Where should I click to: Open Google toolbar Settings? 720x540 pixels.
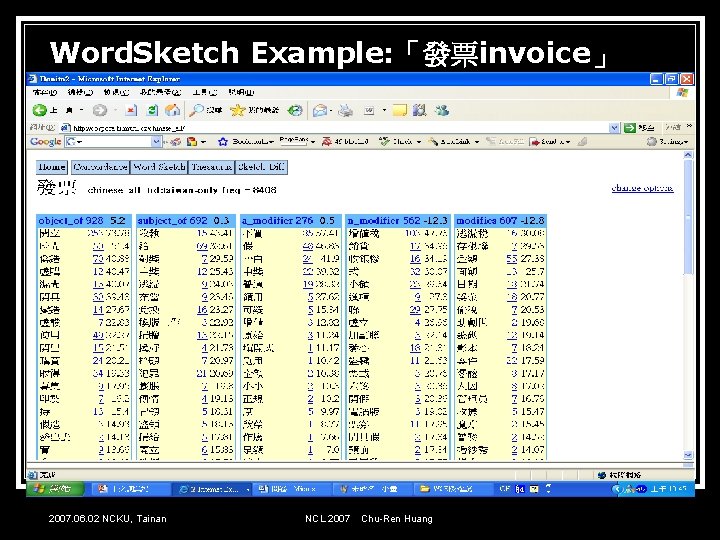(x=667, y=141)
